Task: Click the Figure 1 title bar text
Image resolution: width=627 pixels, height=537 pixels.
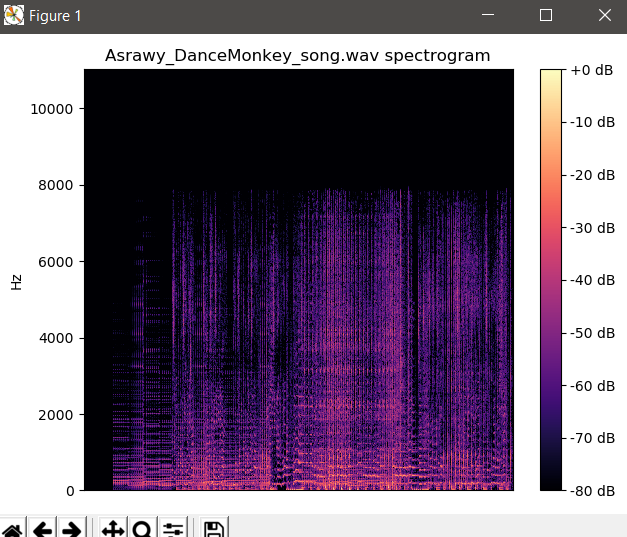Action: (55, 16)
